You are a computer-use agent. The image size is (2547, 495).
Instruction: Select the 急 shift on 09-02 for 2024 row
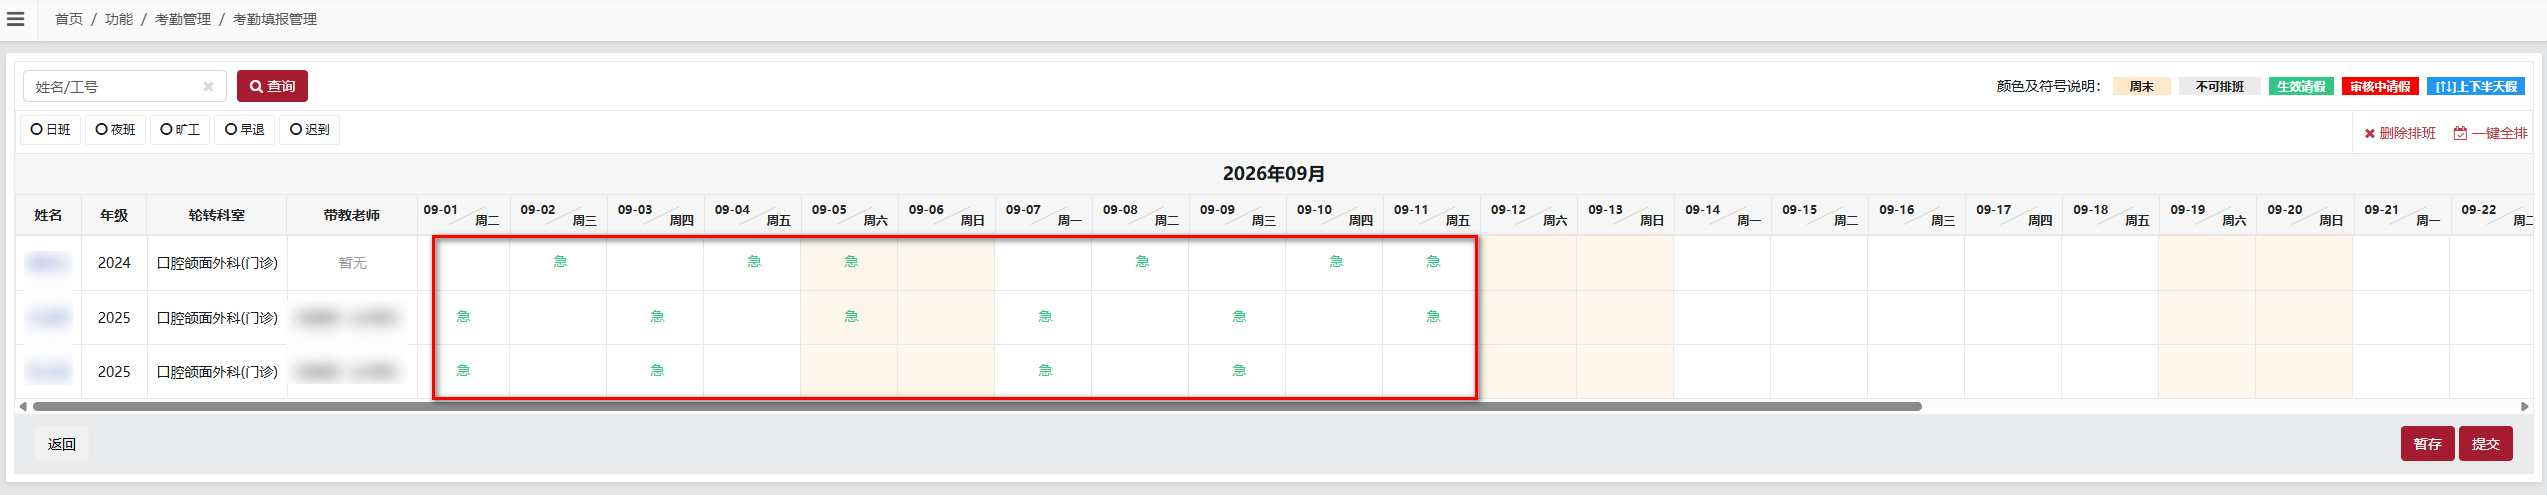coord(560,262)
